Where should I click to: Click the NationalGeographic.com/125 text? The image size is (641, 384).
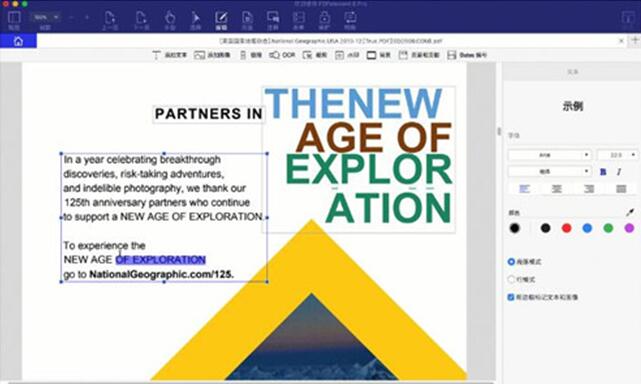161,274
